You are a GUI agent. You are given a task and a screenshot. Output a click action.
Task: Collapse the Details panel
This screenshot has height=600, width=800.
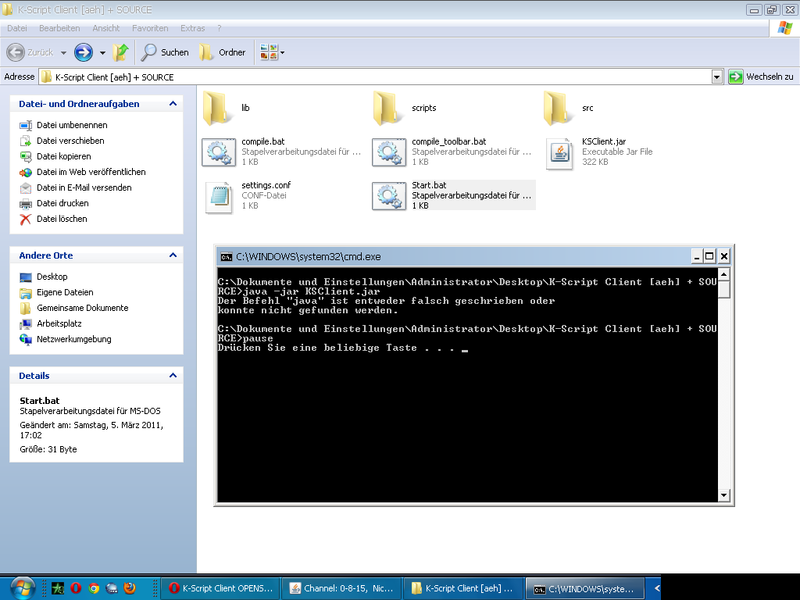click(173, 376)
